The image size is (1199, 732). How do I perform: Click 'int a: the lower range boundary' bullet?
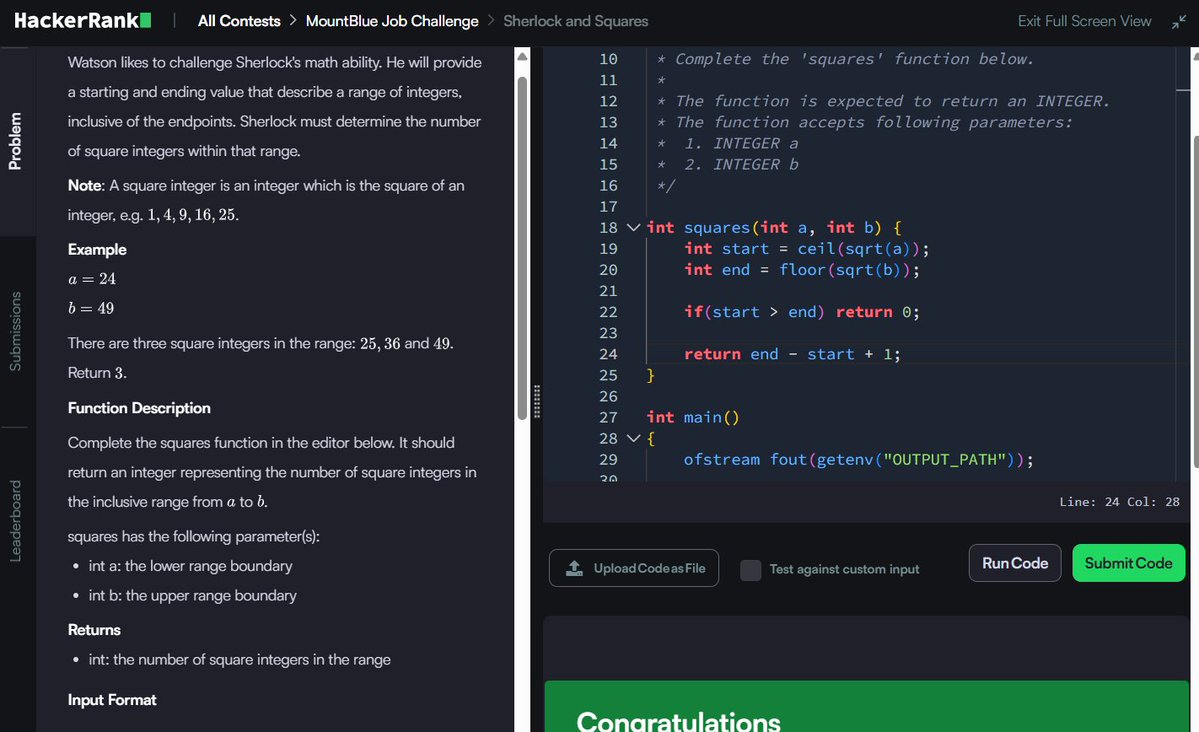(190, 566)
